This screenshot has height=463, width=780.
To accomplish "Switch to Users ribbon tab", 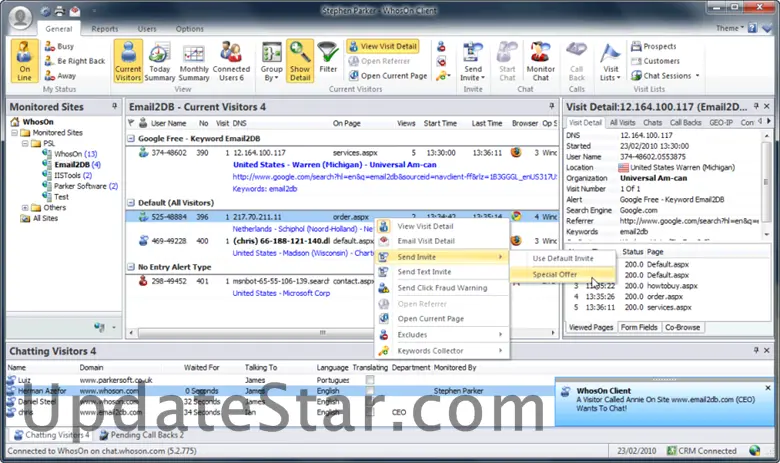I will [147, 29].
